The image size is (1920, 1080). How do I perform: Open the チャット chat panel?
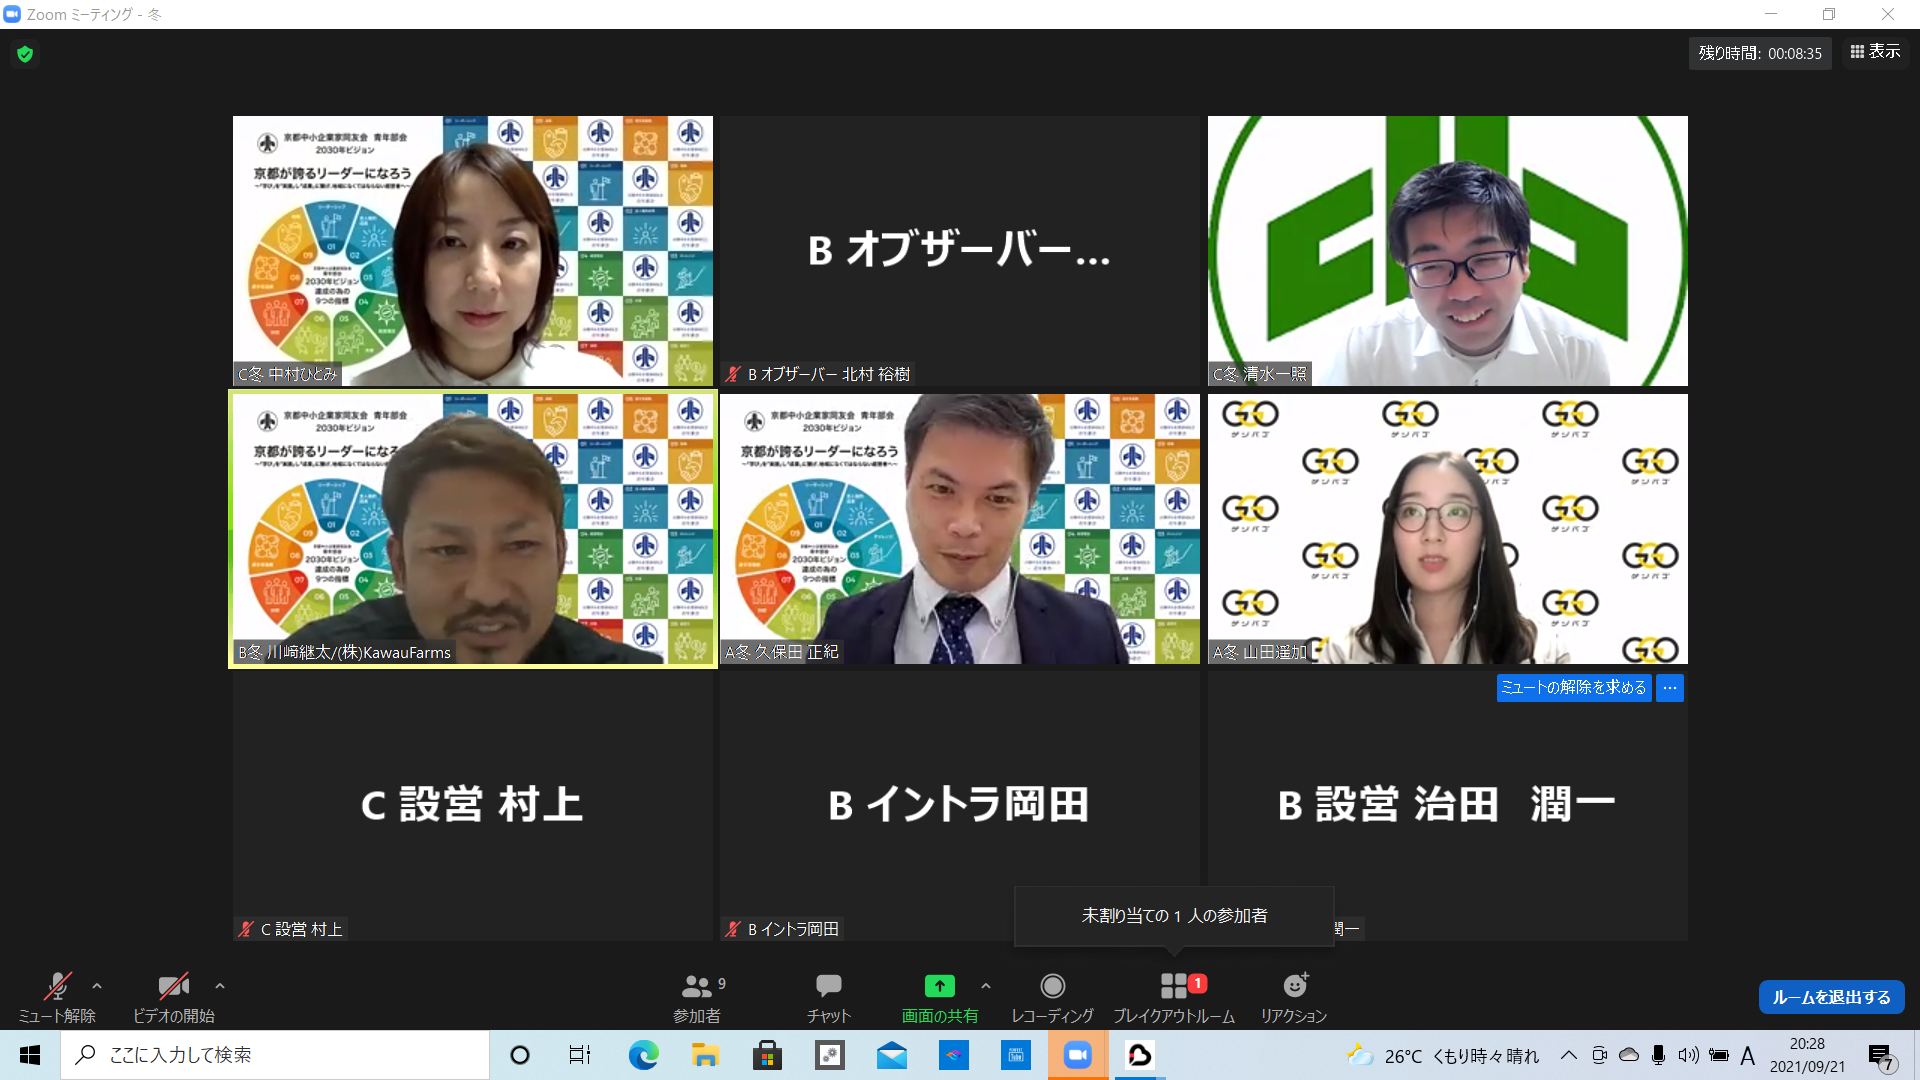(828, 996)
